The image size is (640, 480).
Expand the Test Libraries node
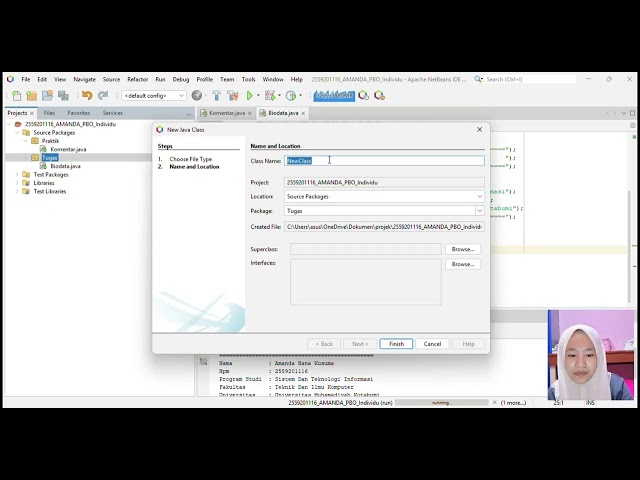pyautogui.click(x=17, y=191)
